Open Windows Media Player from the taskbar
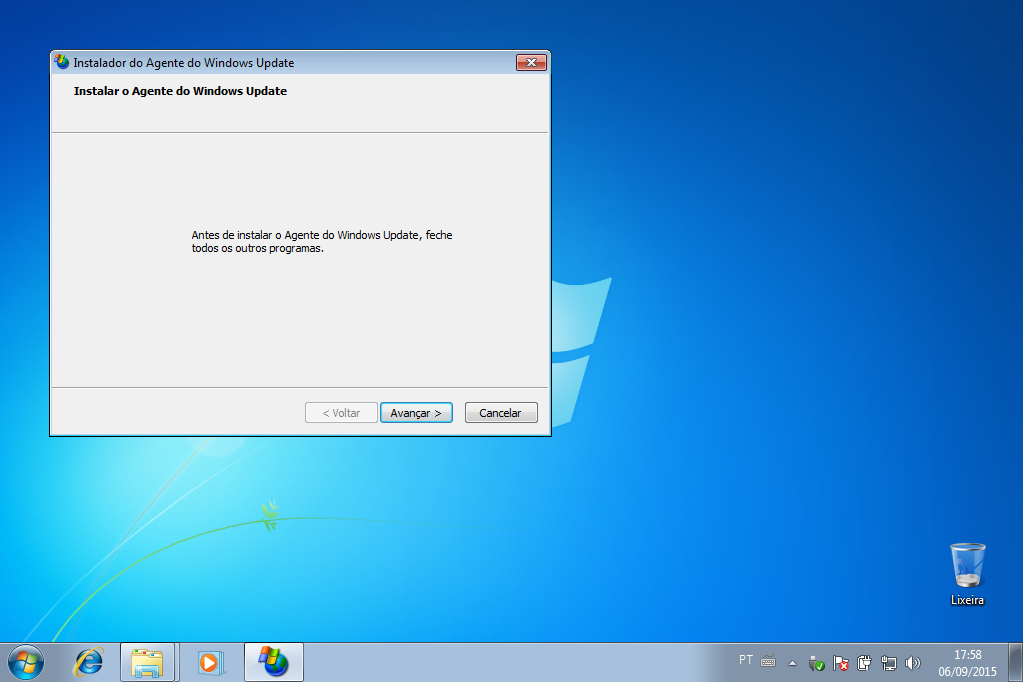 pos(210,662)
